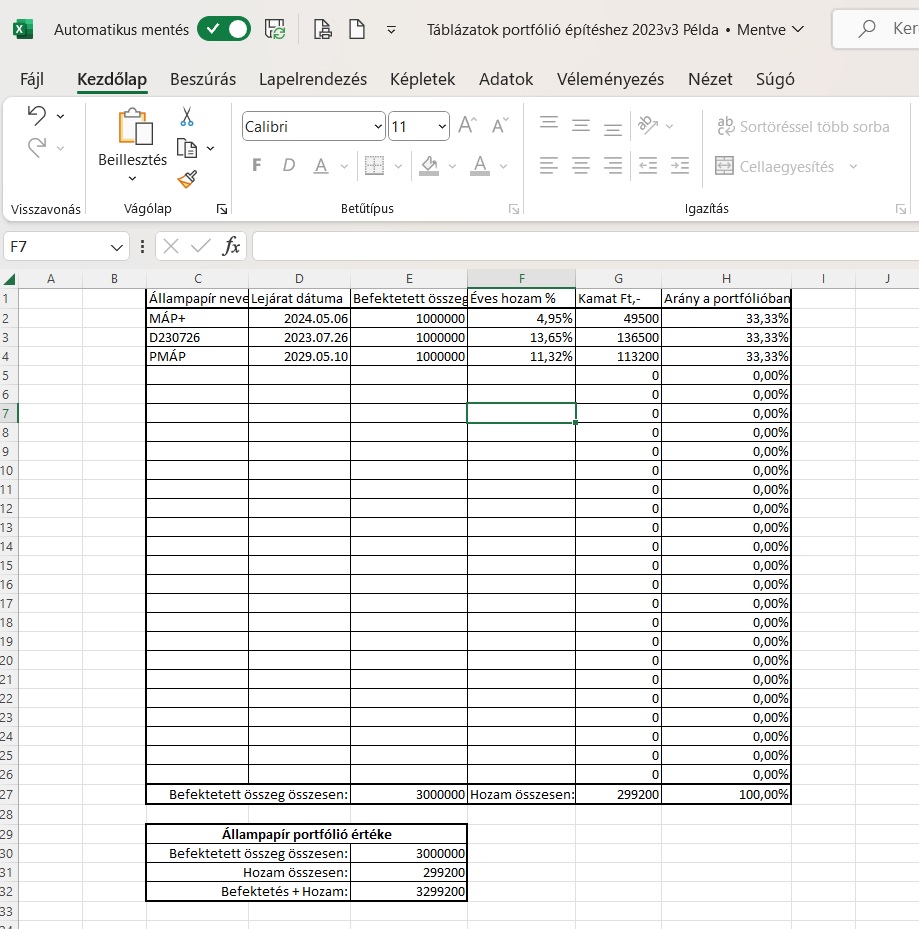
Task: Click the Increase Font Size icon
Action: point(467,126)
